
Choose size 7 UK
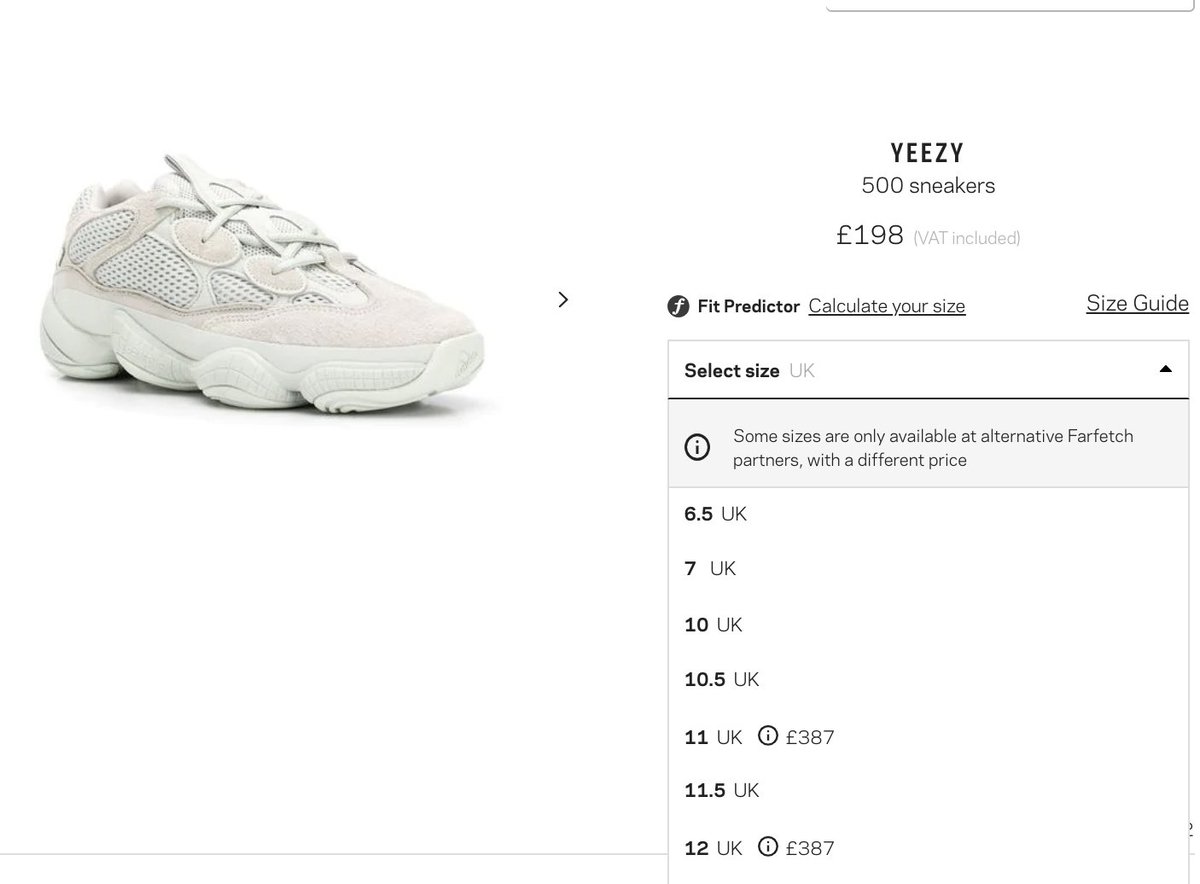pos(928,569)
